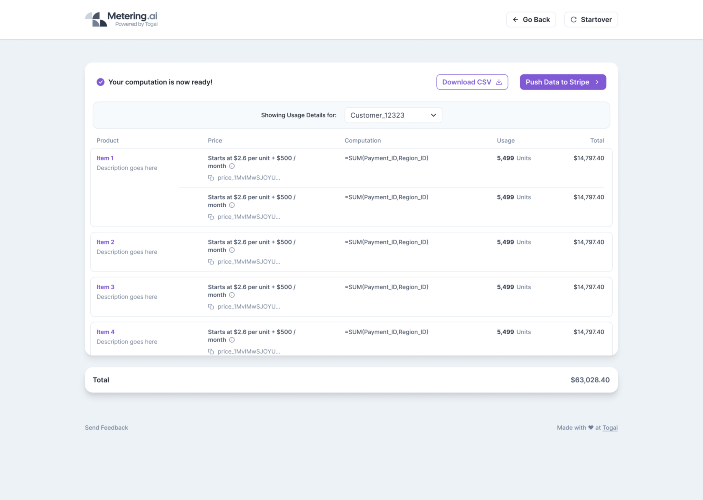Click the copy icon for Item 3's price ID
The width and height of the screenshot is (703, 500).
click(x=211, y=306)
